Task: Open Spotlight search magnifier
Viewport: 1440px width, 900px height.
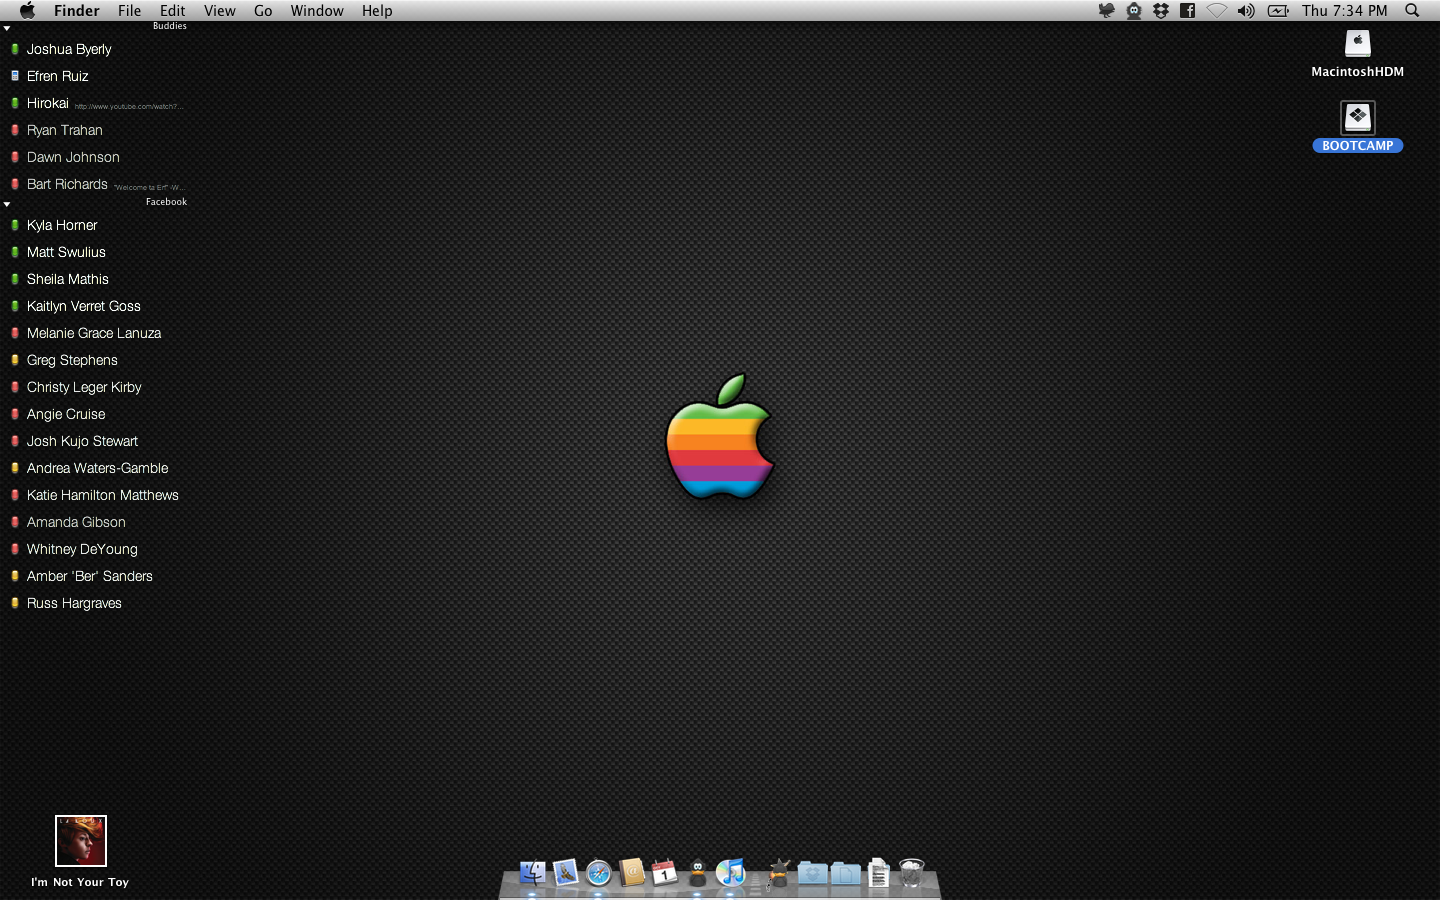Action: point(1412,11)
